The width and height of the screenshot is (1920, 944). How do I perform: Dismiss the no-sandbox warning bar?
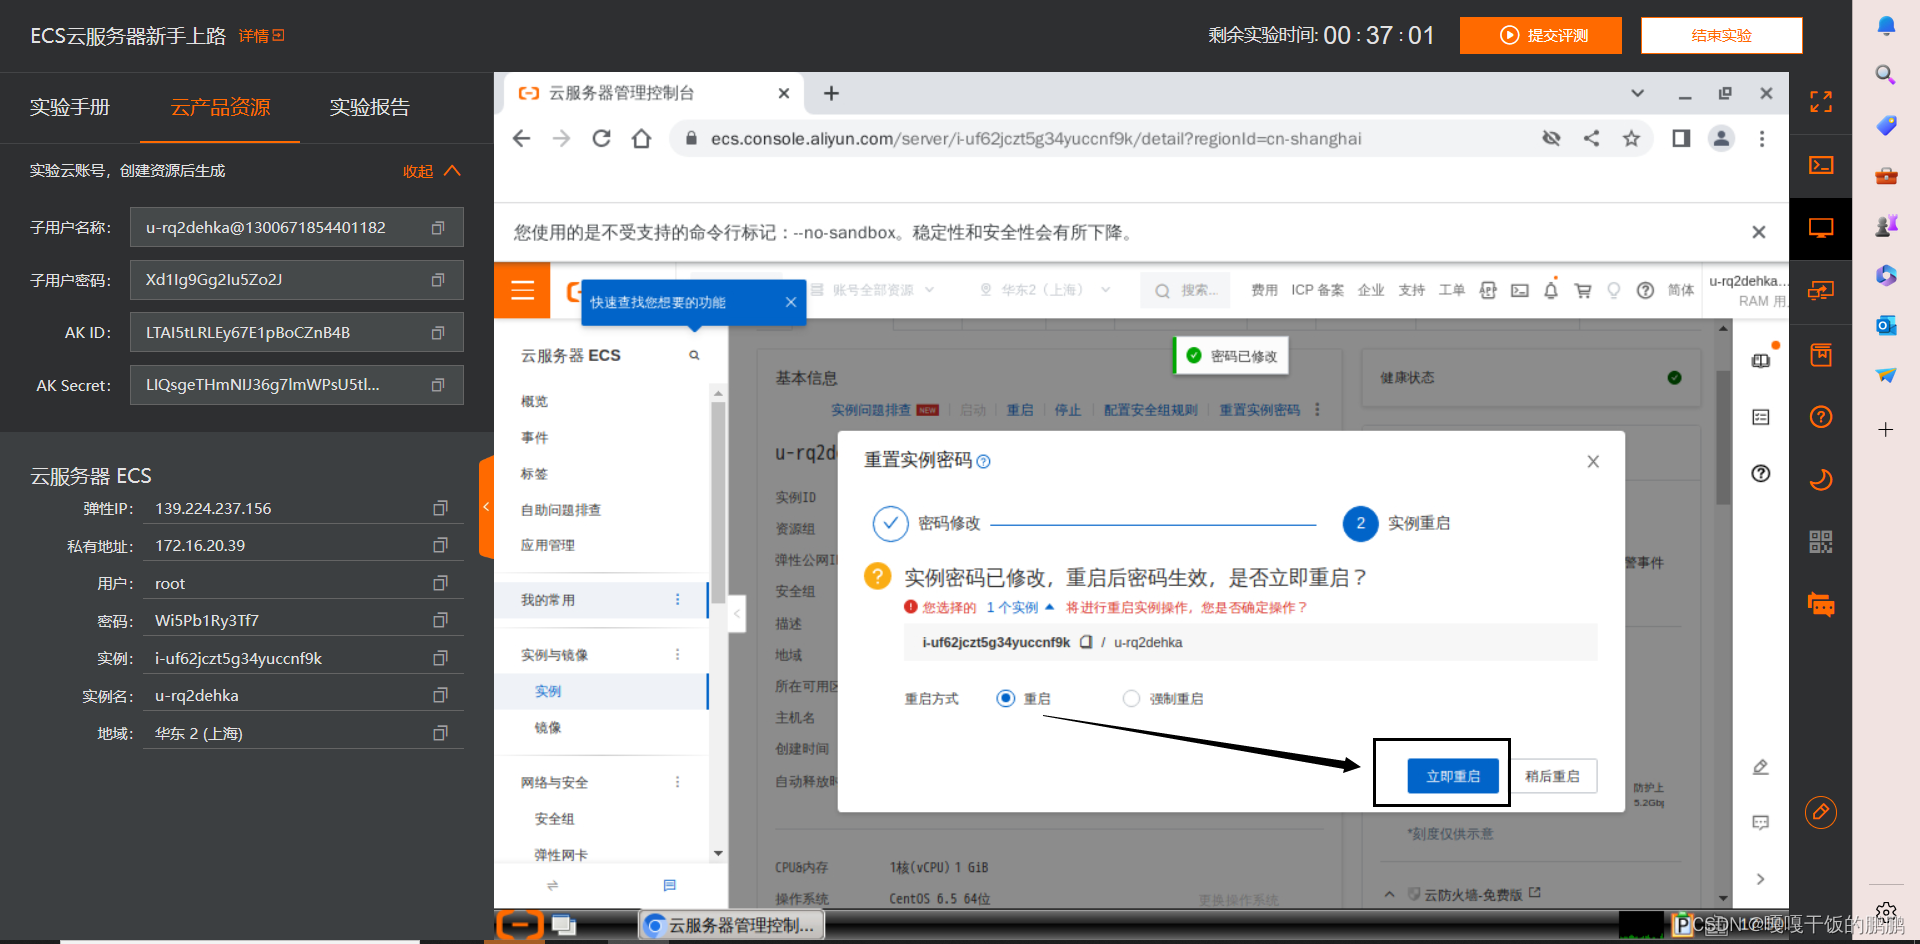pos(1758,232)
